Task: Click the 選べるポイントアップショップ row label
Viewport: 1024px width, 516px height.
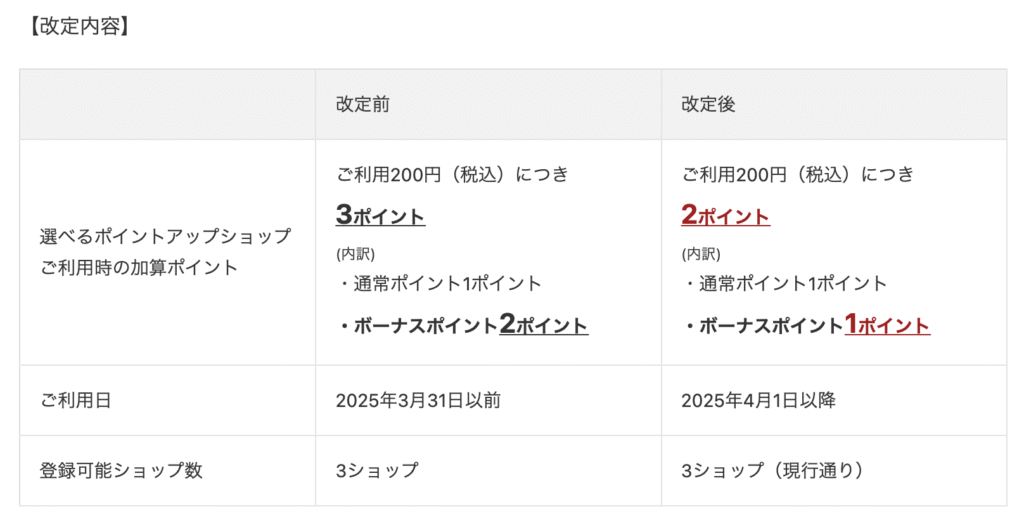Action: (x=165, y=236)
